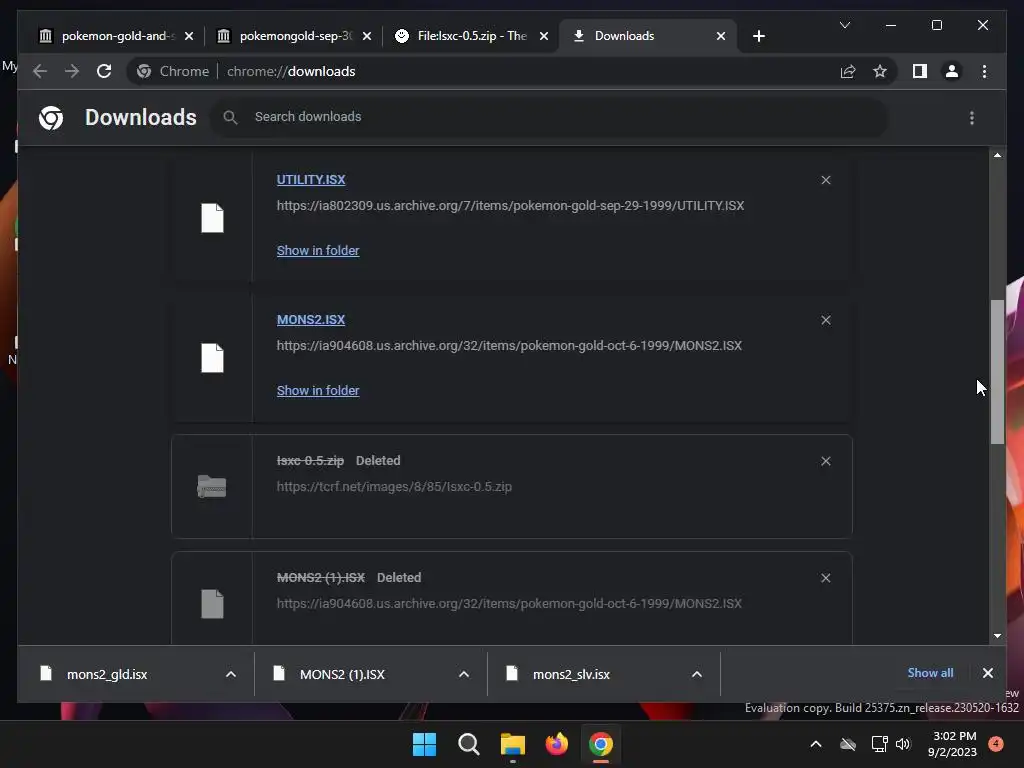Viewport: 1024px width, 768px height.
Task: Expand options for mons2_gld.isx download
Action: coord(231,674)
